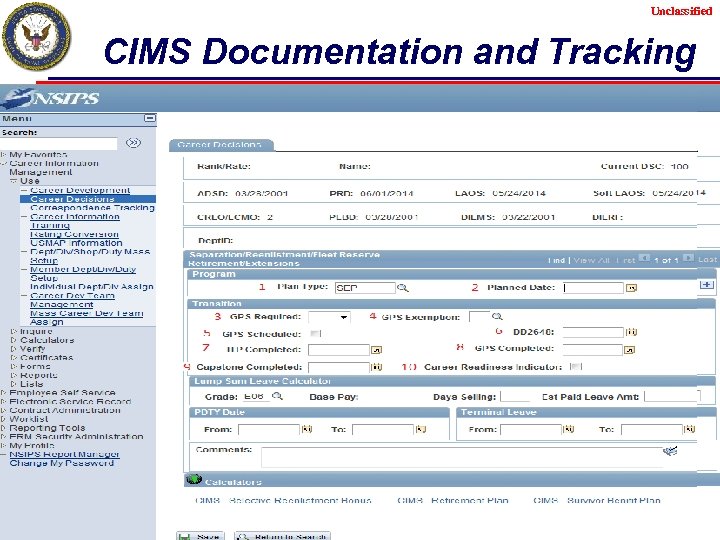Open Change My Password link
Screen dimensions: 720x540
62,463
